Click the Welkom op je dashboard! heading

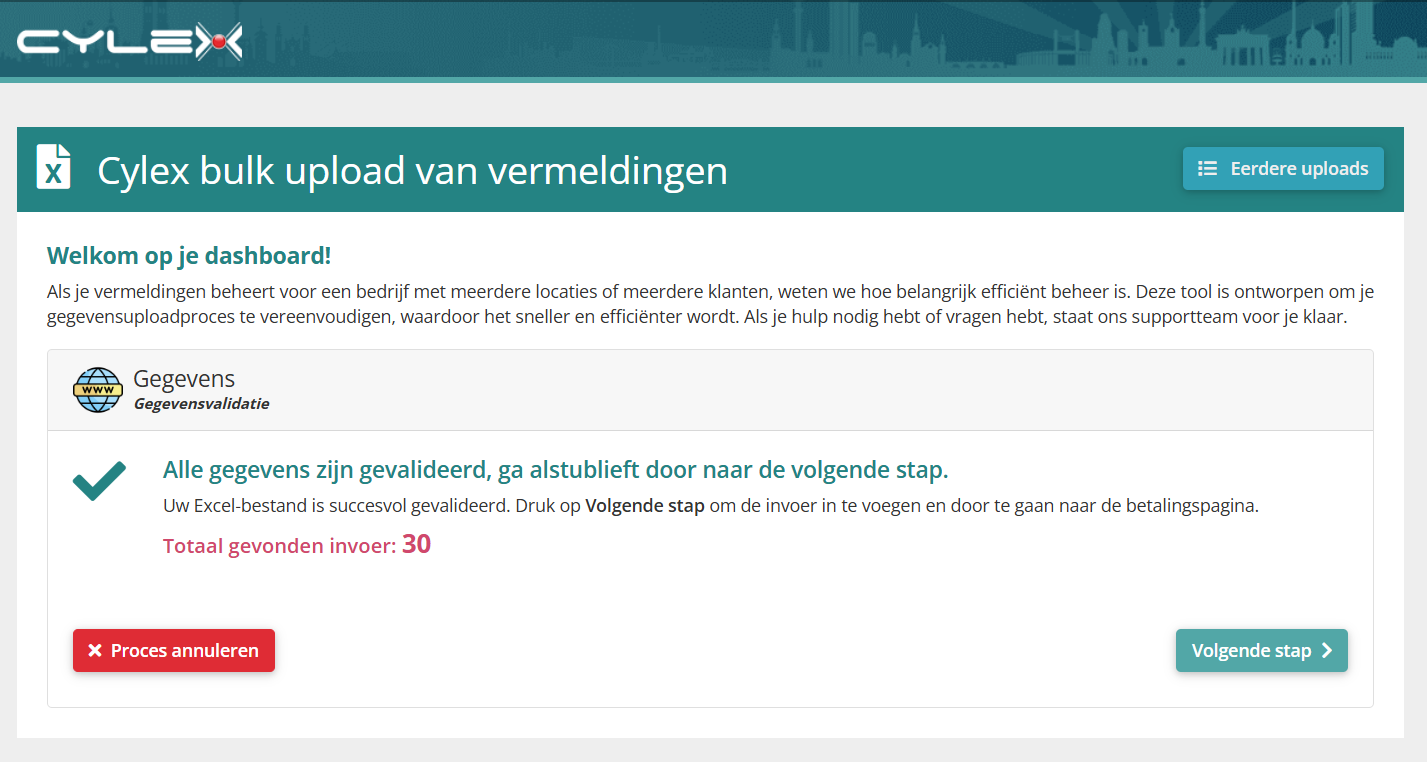(x=189, y=256)
